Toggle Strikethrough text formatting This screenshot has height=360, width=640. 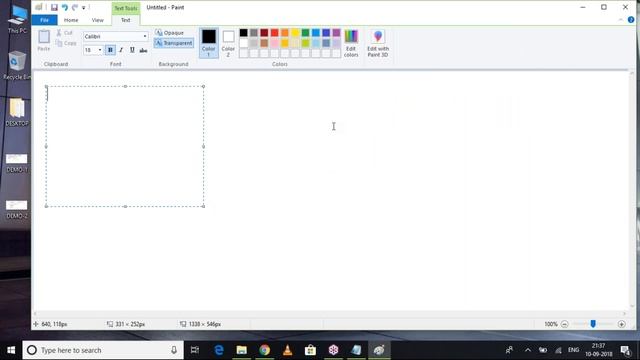click(x=143, y=50)
